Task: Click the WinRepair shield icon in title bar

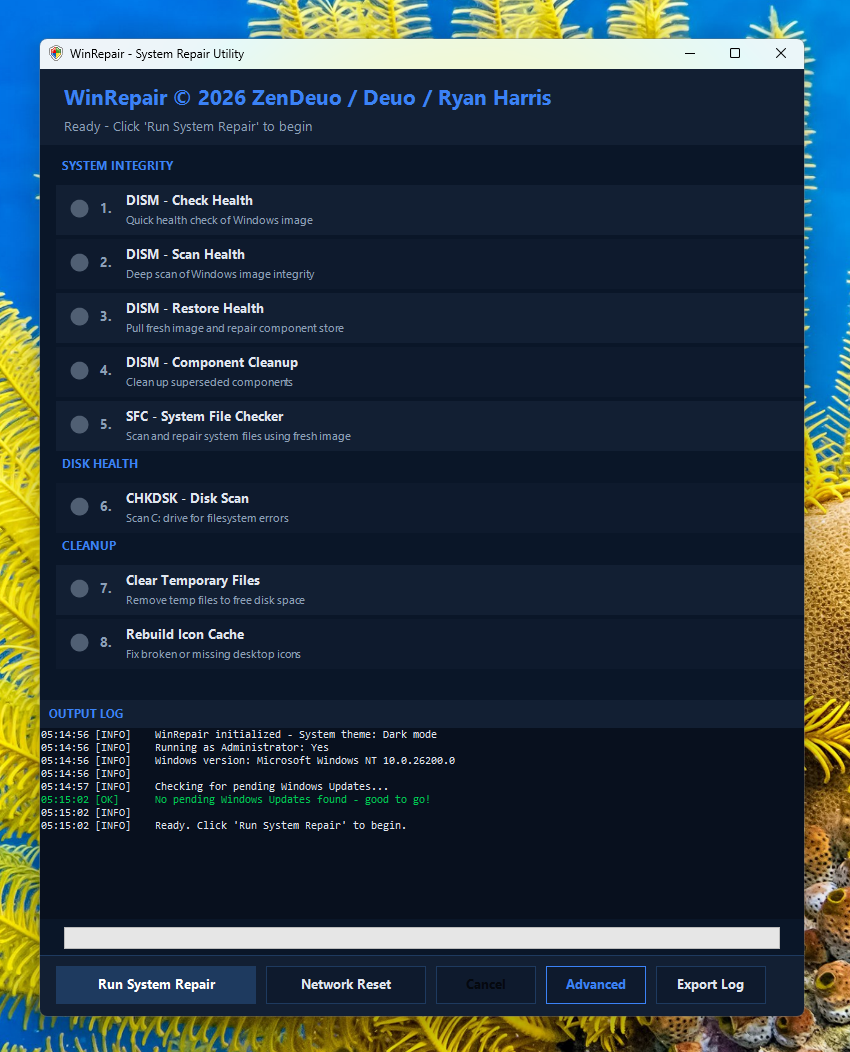Action: pos(56,54)
